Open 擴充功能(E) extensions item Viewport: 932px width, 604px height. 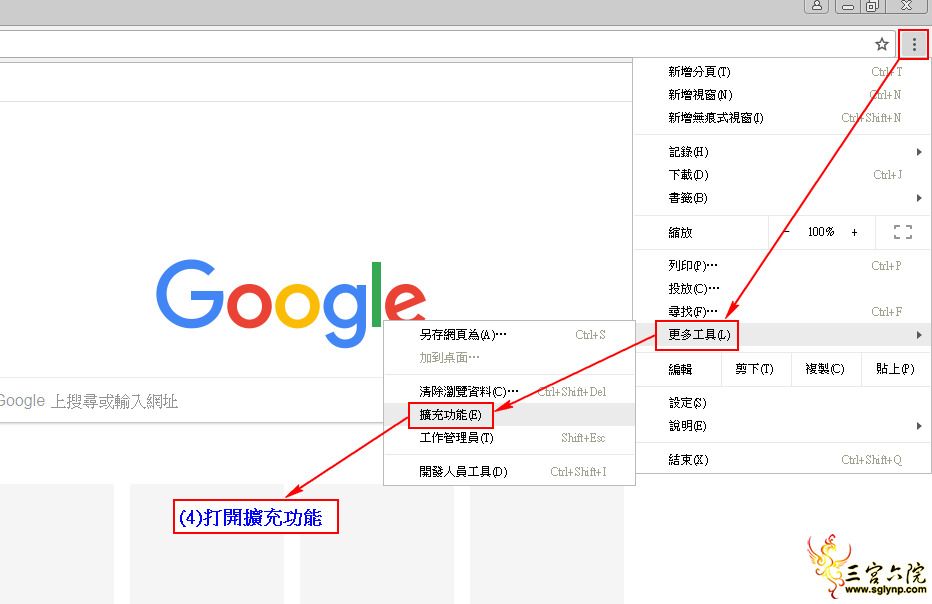point(509,414)
